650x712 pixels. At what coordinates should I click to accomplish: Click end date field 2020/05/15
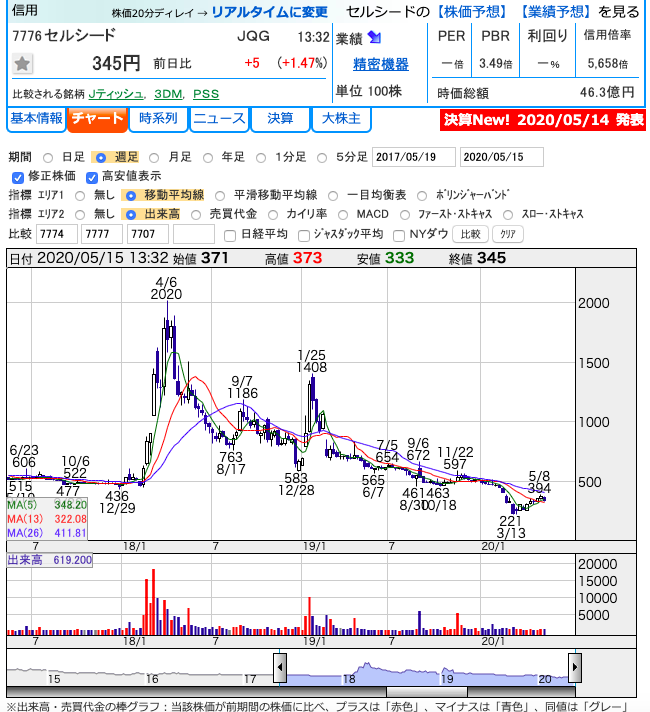coord(501,157)
